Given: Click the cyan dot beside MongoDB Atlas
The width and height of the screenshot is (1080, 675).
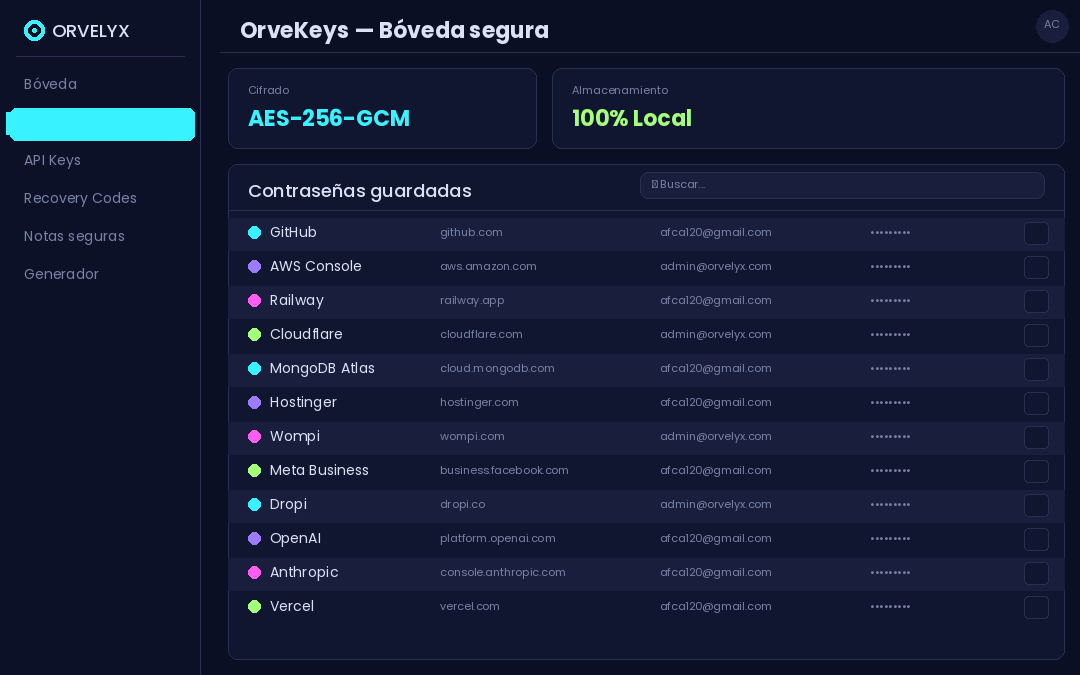Looking at the screenshot, I should click(x=254, y=368).
